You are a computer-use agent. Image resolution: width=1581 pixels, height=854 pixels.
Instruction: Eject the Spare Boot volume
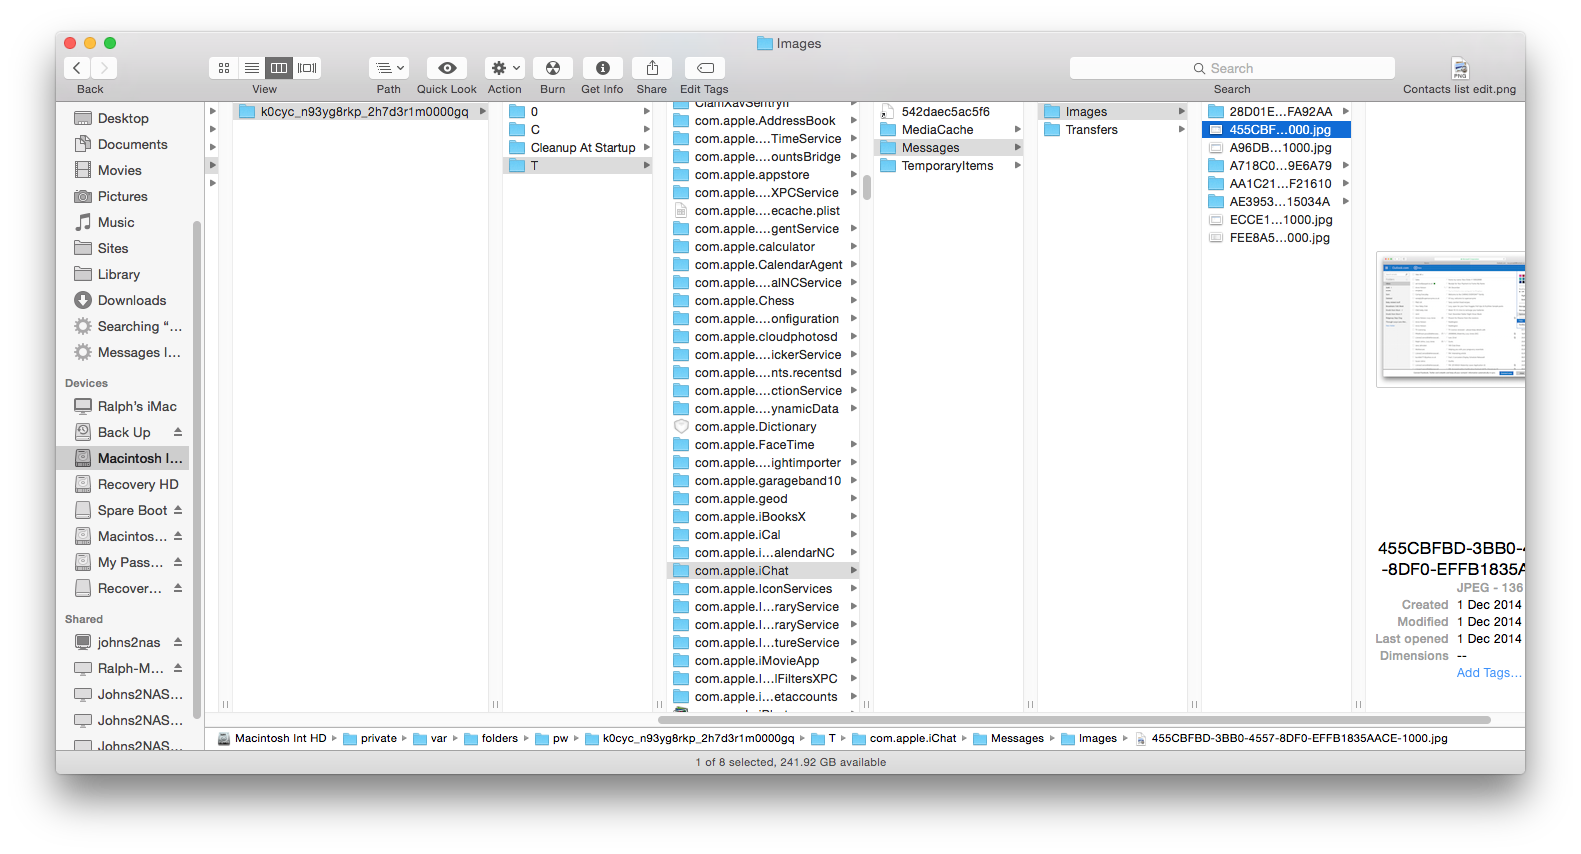(x=178, y=510)
